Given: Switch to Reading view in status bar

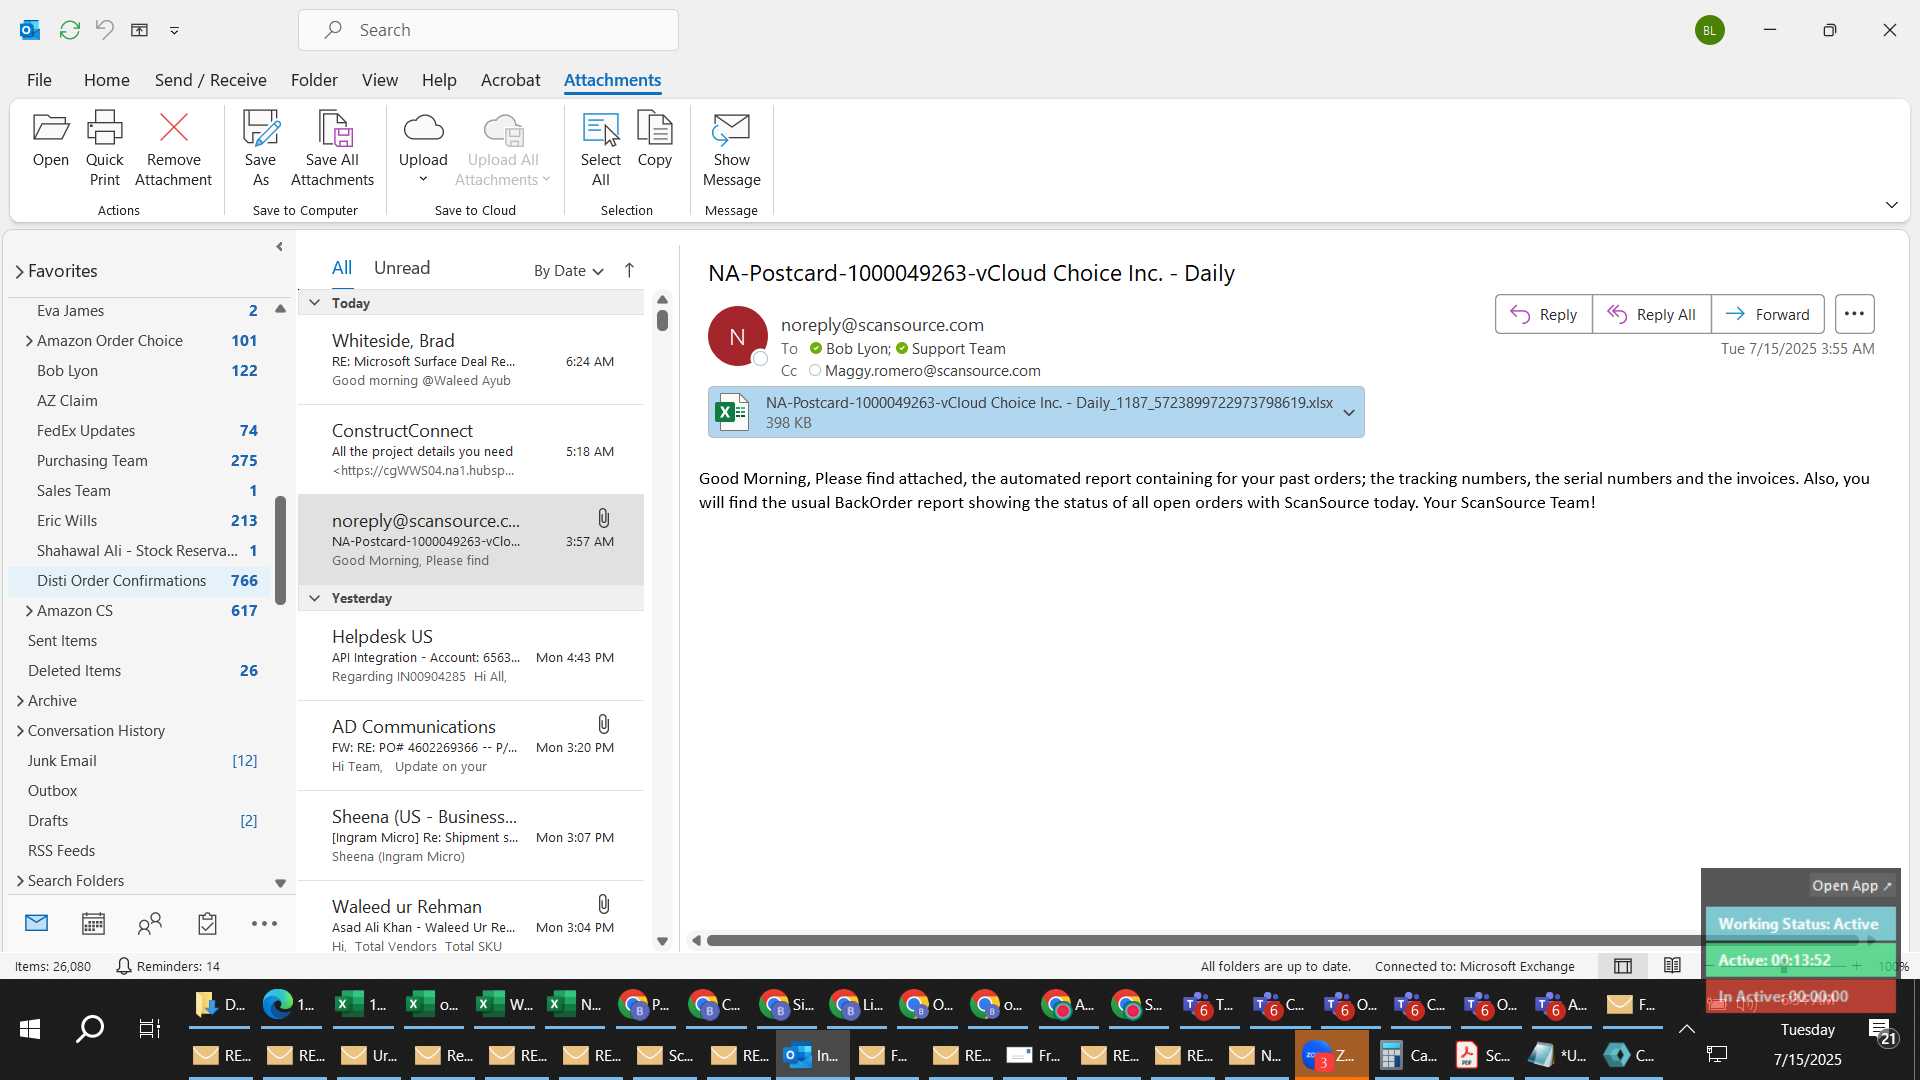Looking at the screenshot, I should click(x=1672, y=966).
